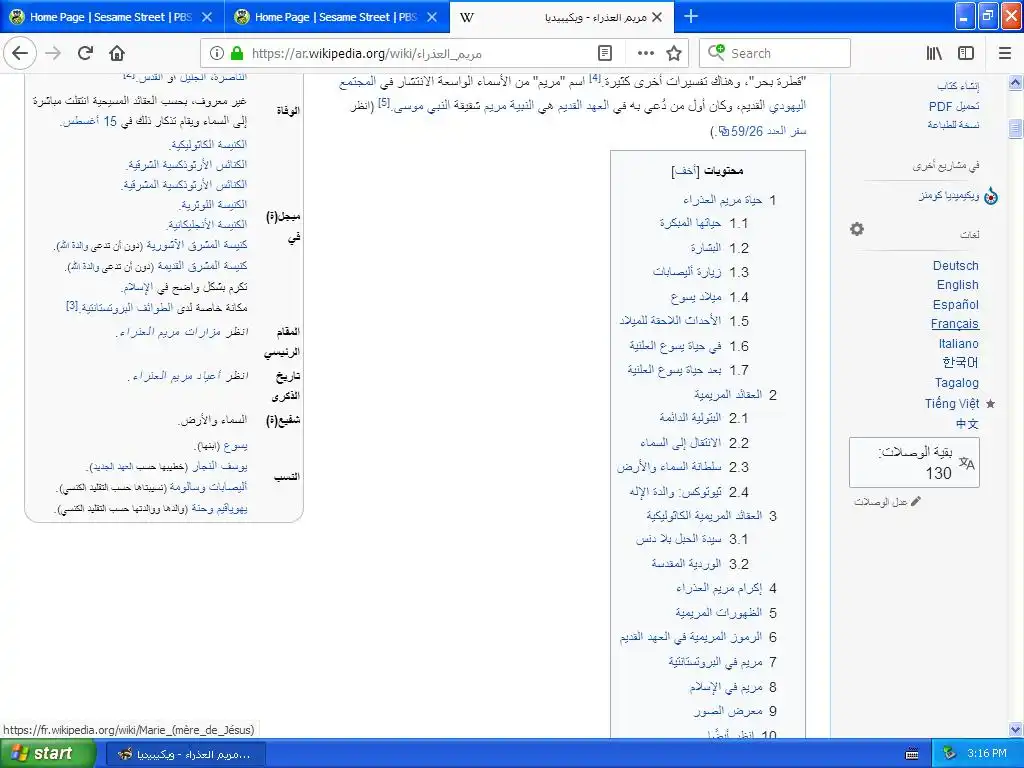The image size is (1024, 768).
Task: Click the scrollbar up arrow
Action: pos(1015,82)
